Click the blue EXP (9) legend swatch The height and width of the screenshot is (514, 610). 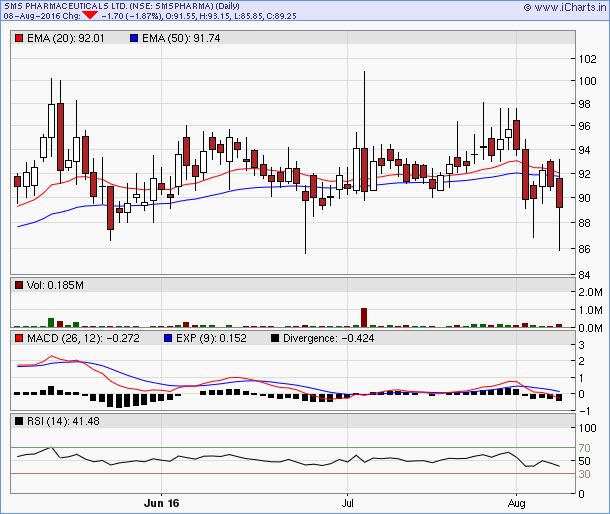pos(168,338)
